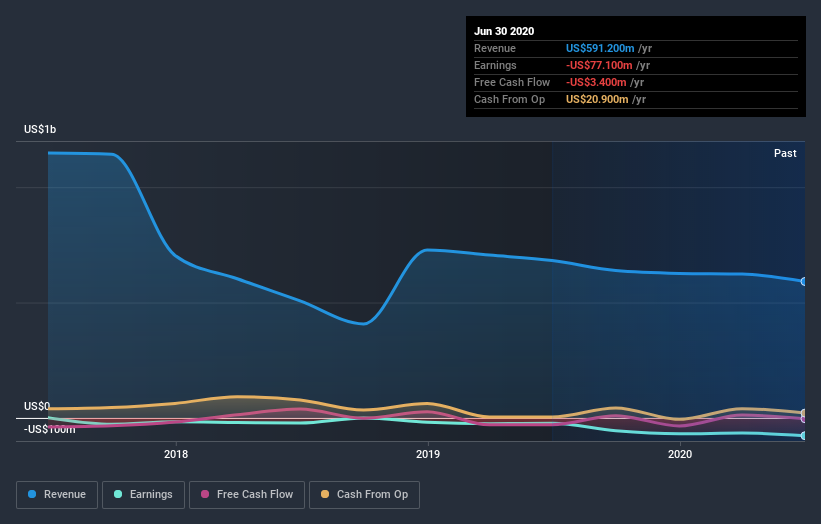The width and height of the screenshot is (821, 524).
Task: Click the teal Earnings end-point marker
Action: [804, 436]
